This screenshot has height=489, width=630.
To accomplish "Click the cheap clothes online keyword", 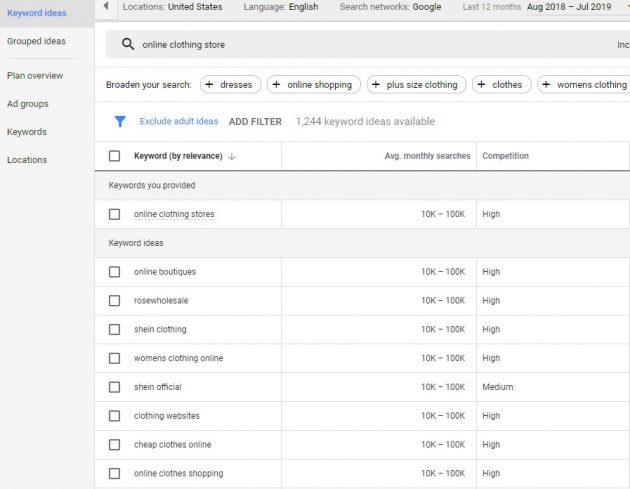I will pos(172,445).
